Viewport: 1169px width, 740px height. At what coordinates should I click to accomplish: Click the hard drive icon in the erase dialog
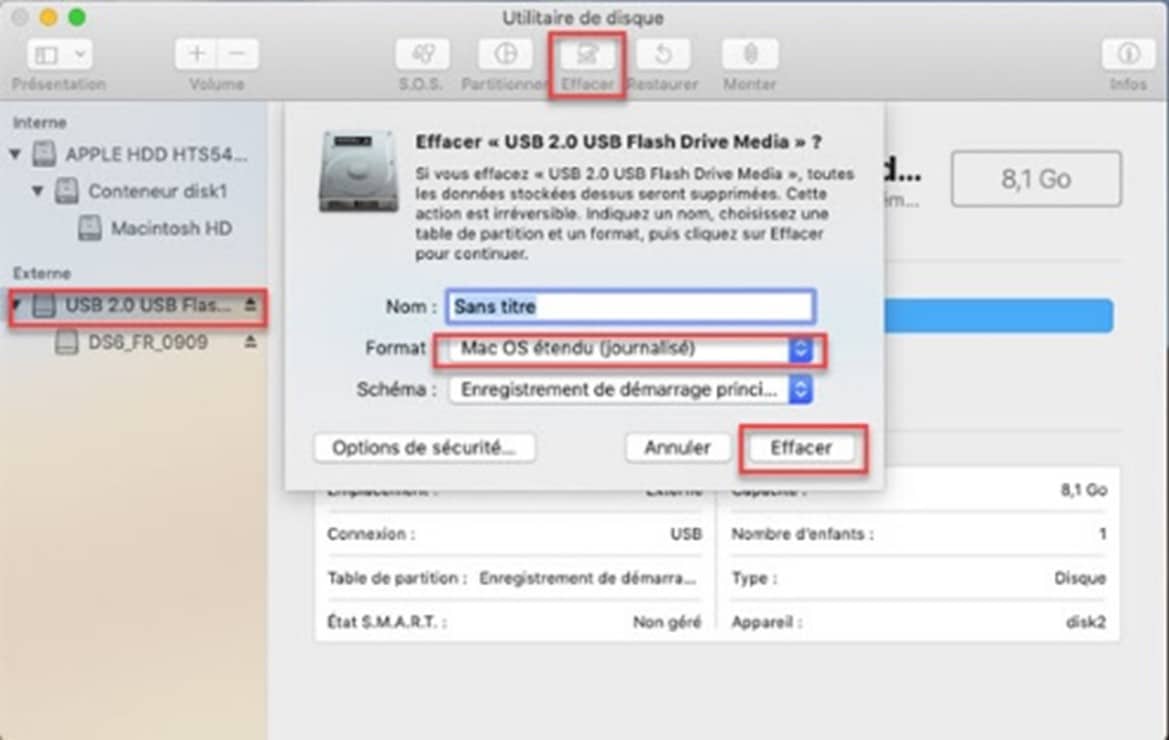point(359,171)
